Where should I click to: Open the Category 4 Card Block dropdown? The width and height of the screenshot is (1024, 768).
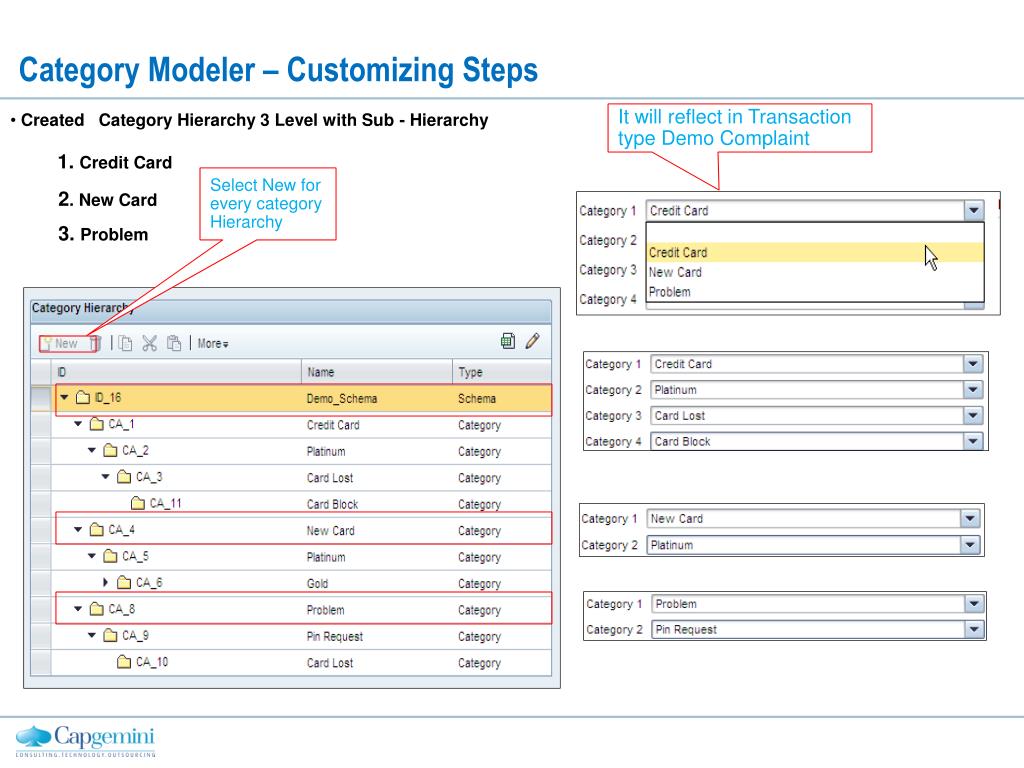[x=973, y=441]
